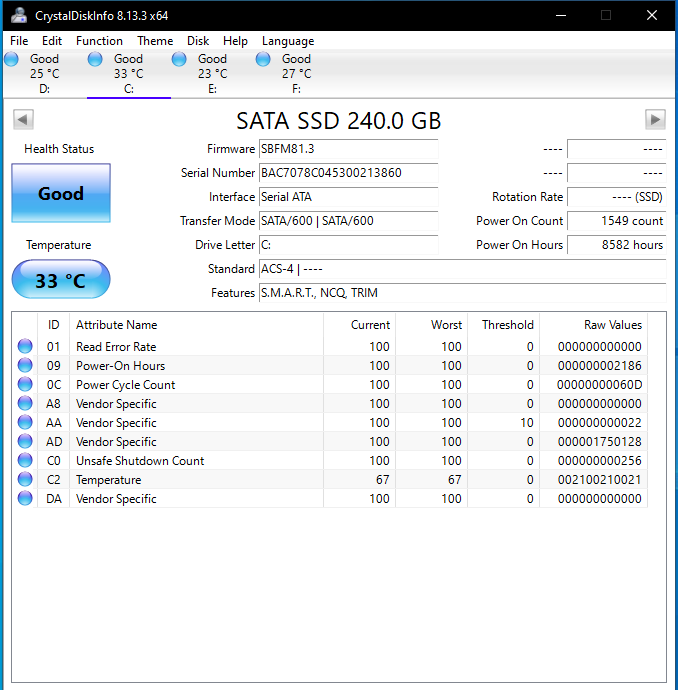Image resolution: width=678 pixels, height=690 pixels.
Task: Close the CrystalDiskInfo window
Action: (652, 15)
